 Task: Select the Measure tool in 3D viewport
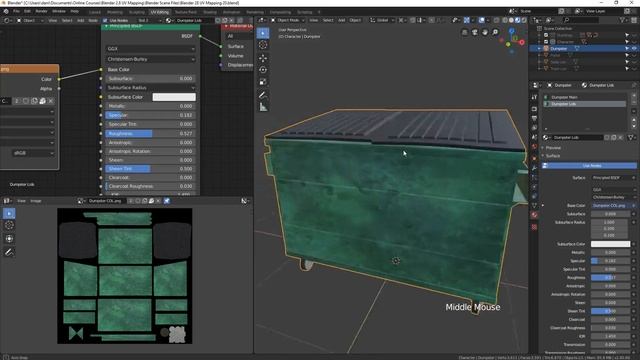click(x=263, y=107)
